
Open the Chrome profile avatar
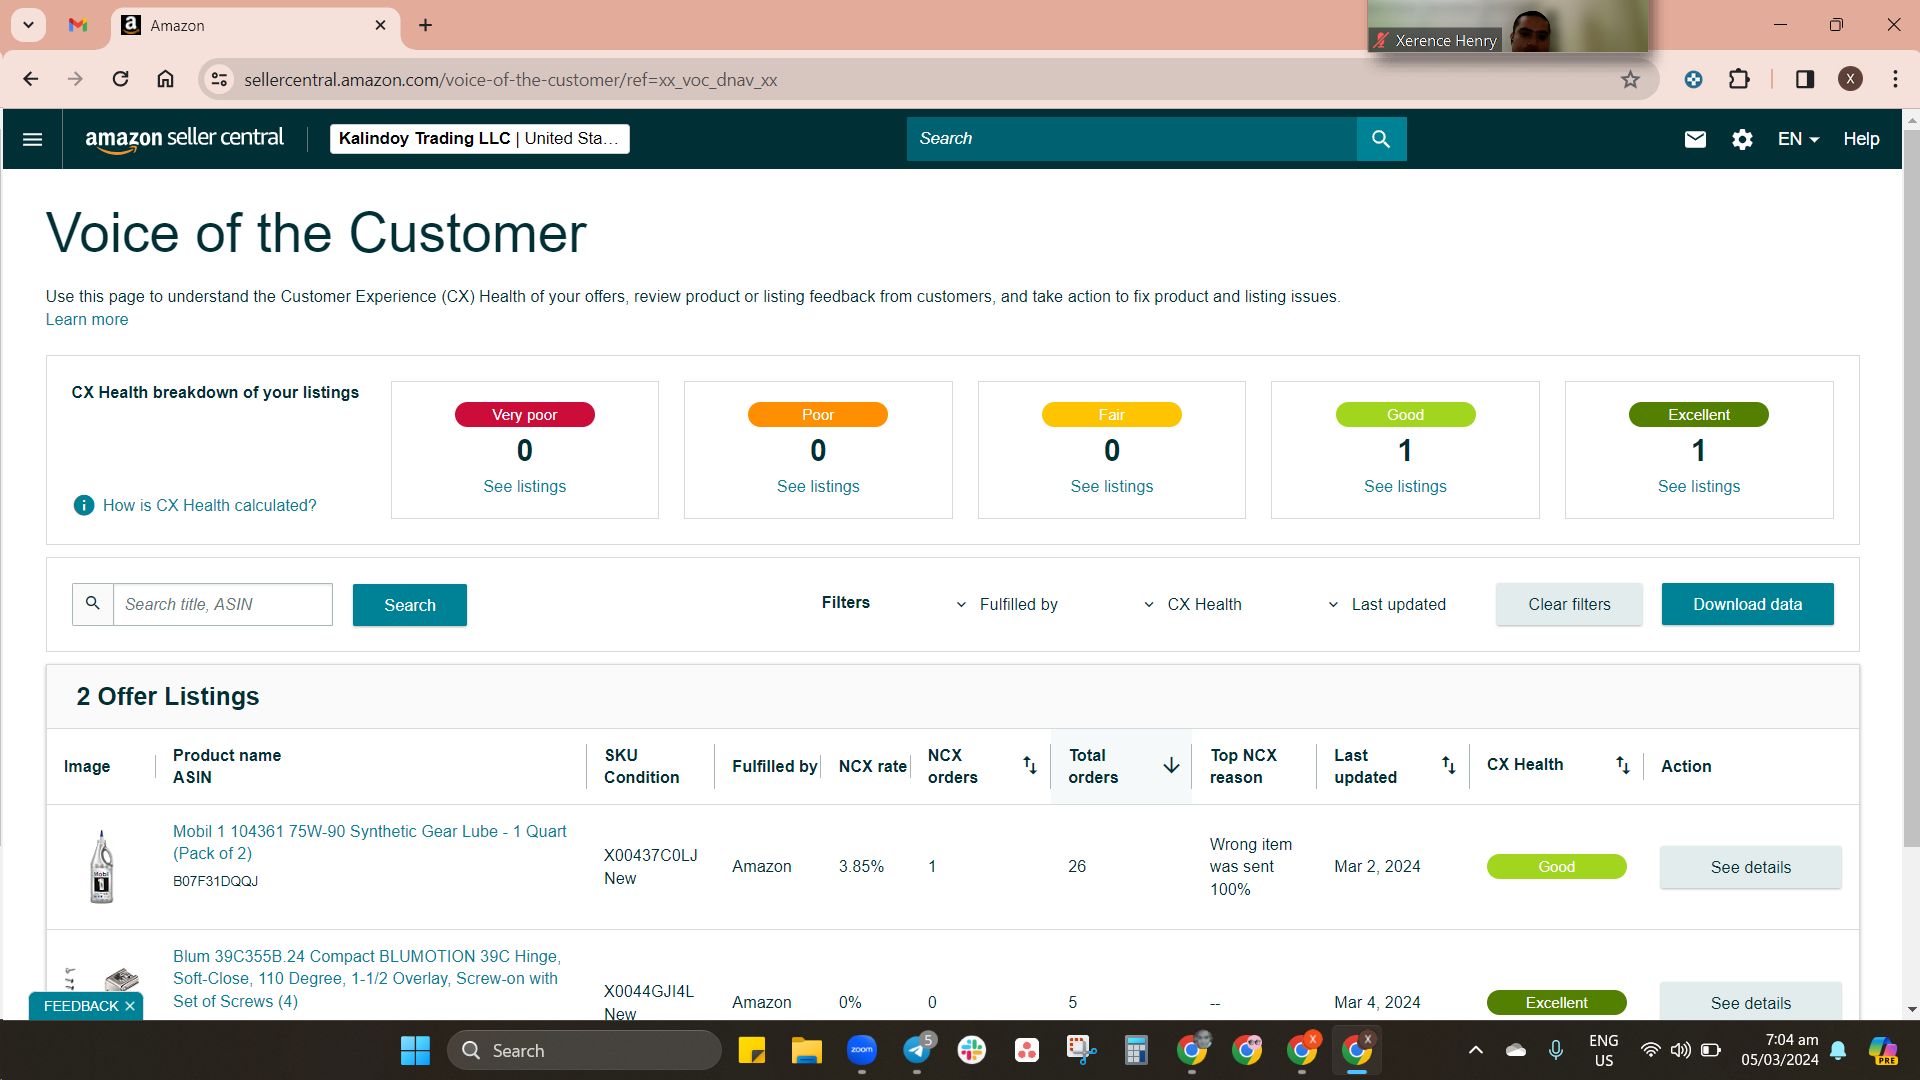tap(1850, 79)
